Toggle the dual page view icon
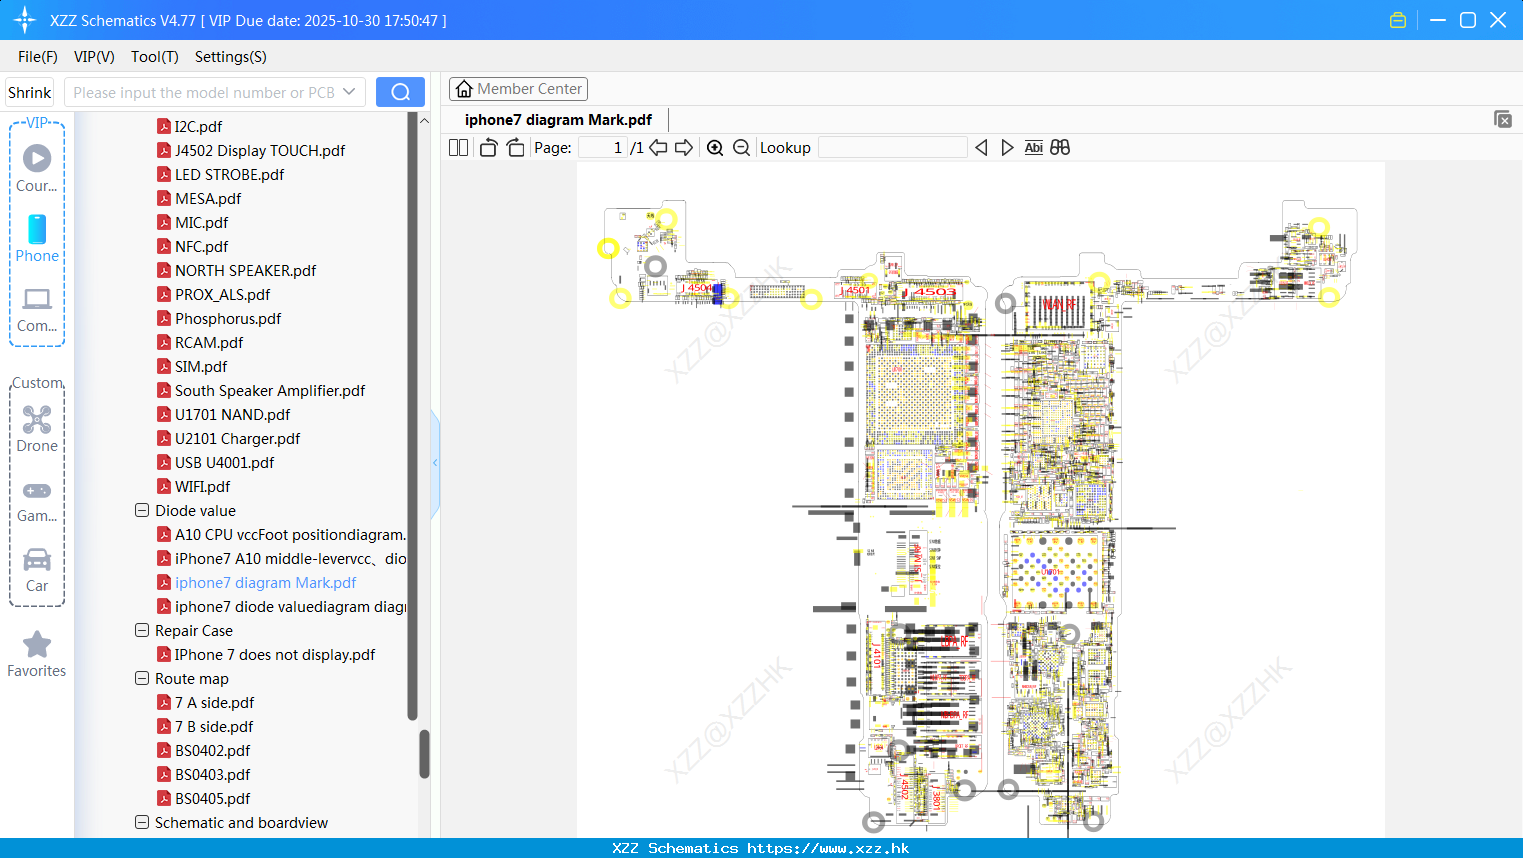1523x858 pixels. click(459, 147)
